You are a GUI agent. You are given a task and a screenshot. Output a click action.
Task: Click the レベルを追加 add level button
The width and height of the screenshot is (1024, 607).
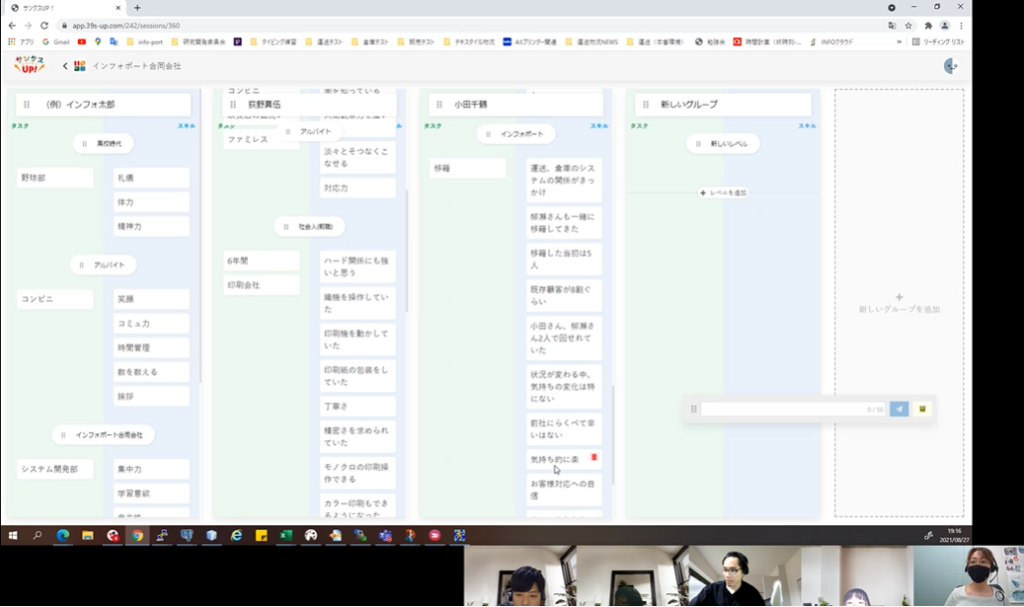723,193
